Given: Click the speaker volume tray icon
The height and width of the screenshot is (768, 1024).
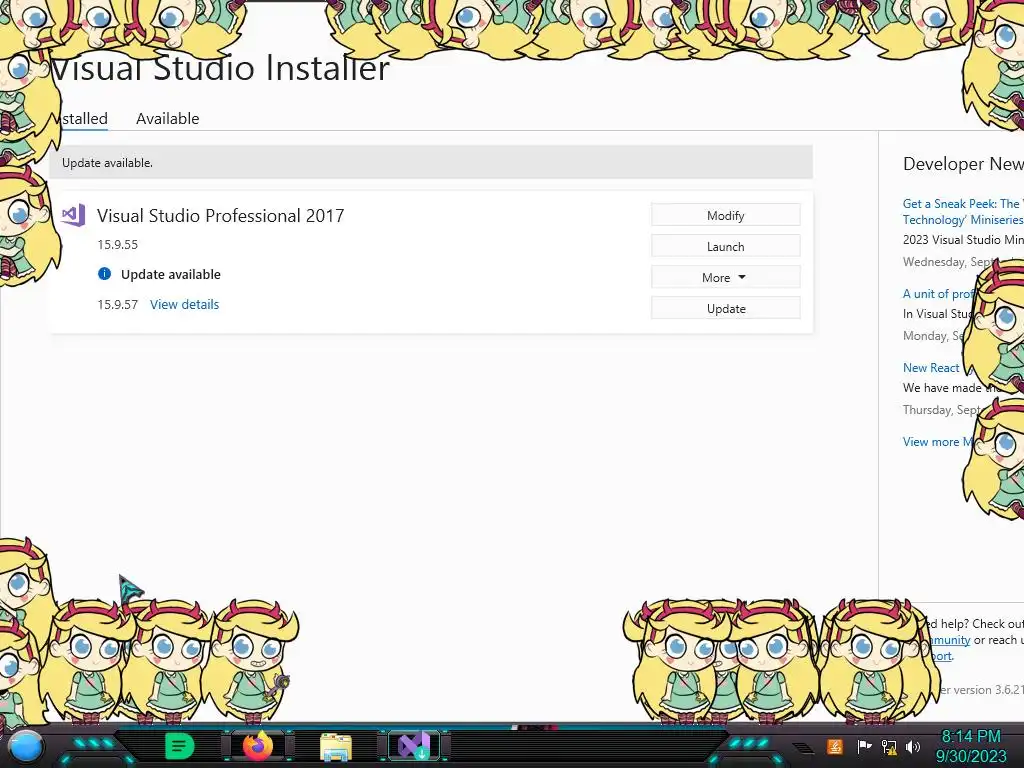Looking at the screenshot, I should [x=913, y=746].
